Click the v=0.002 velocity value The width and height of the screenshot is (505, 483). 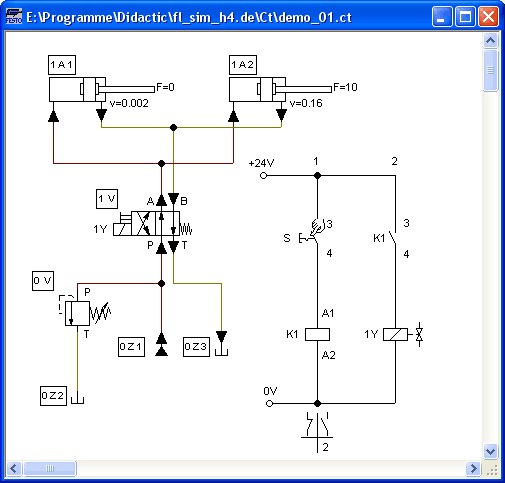pos(129,103)
